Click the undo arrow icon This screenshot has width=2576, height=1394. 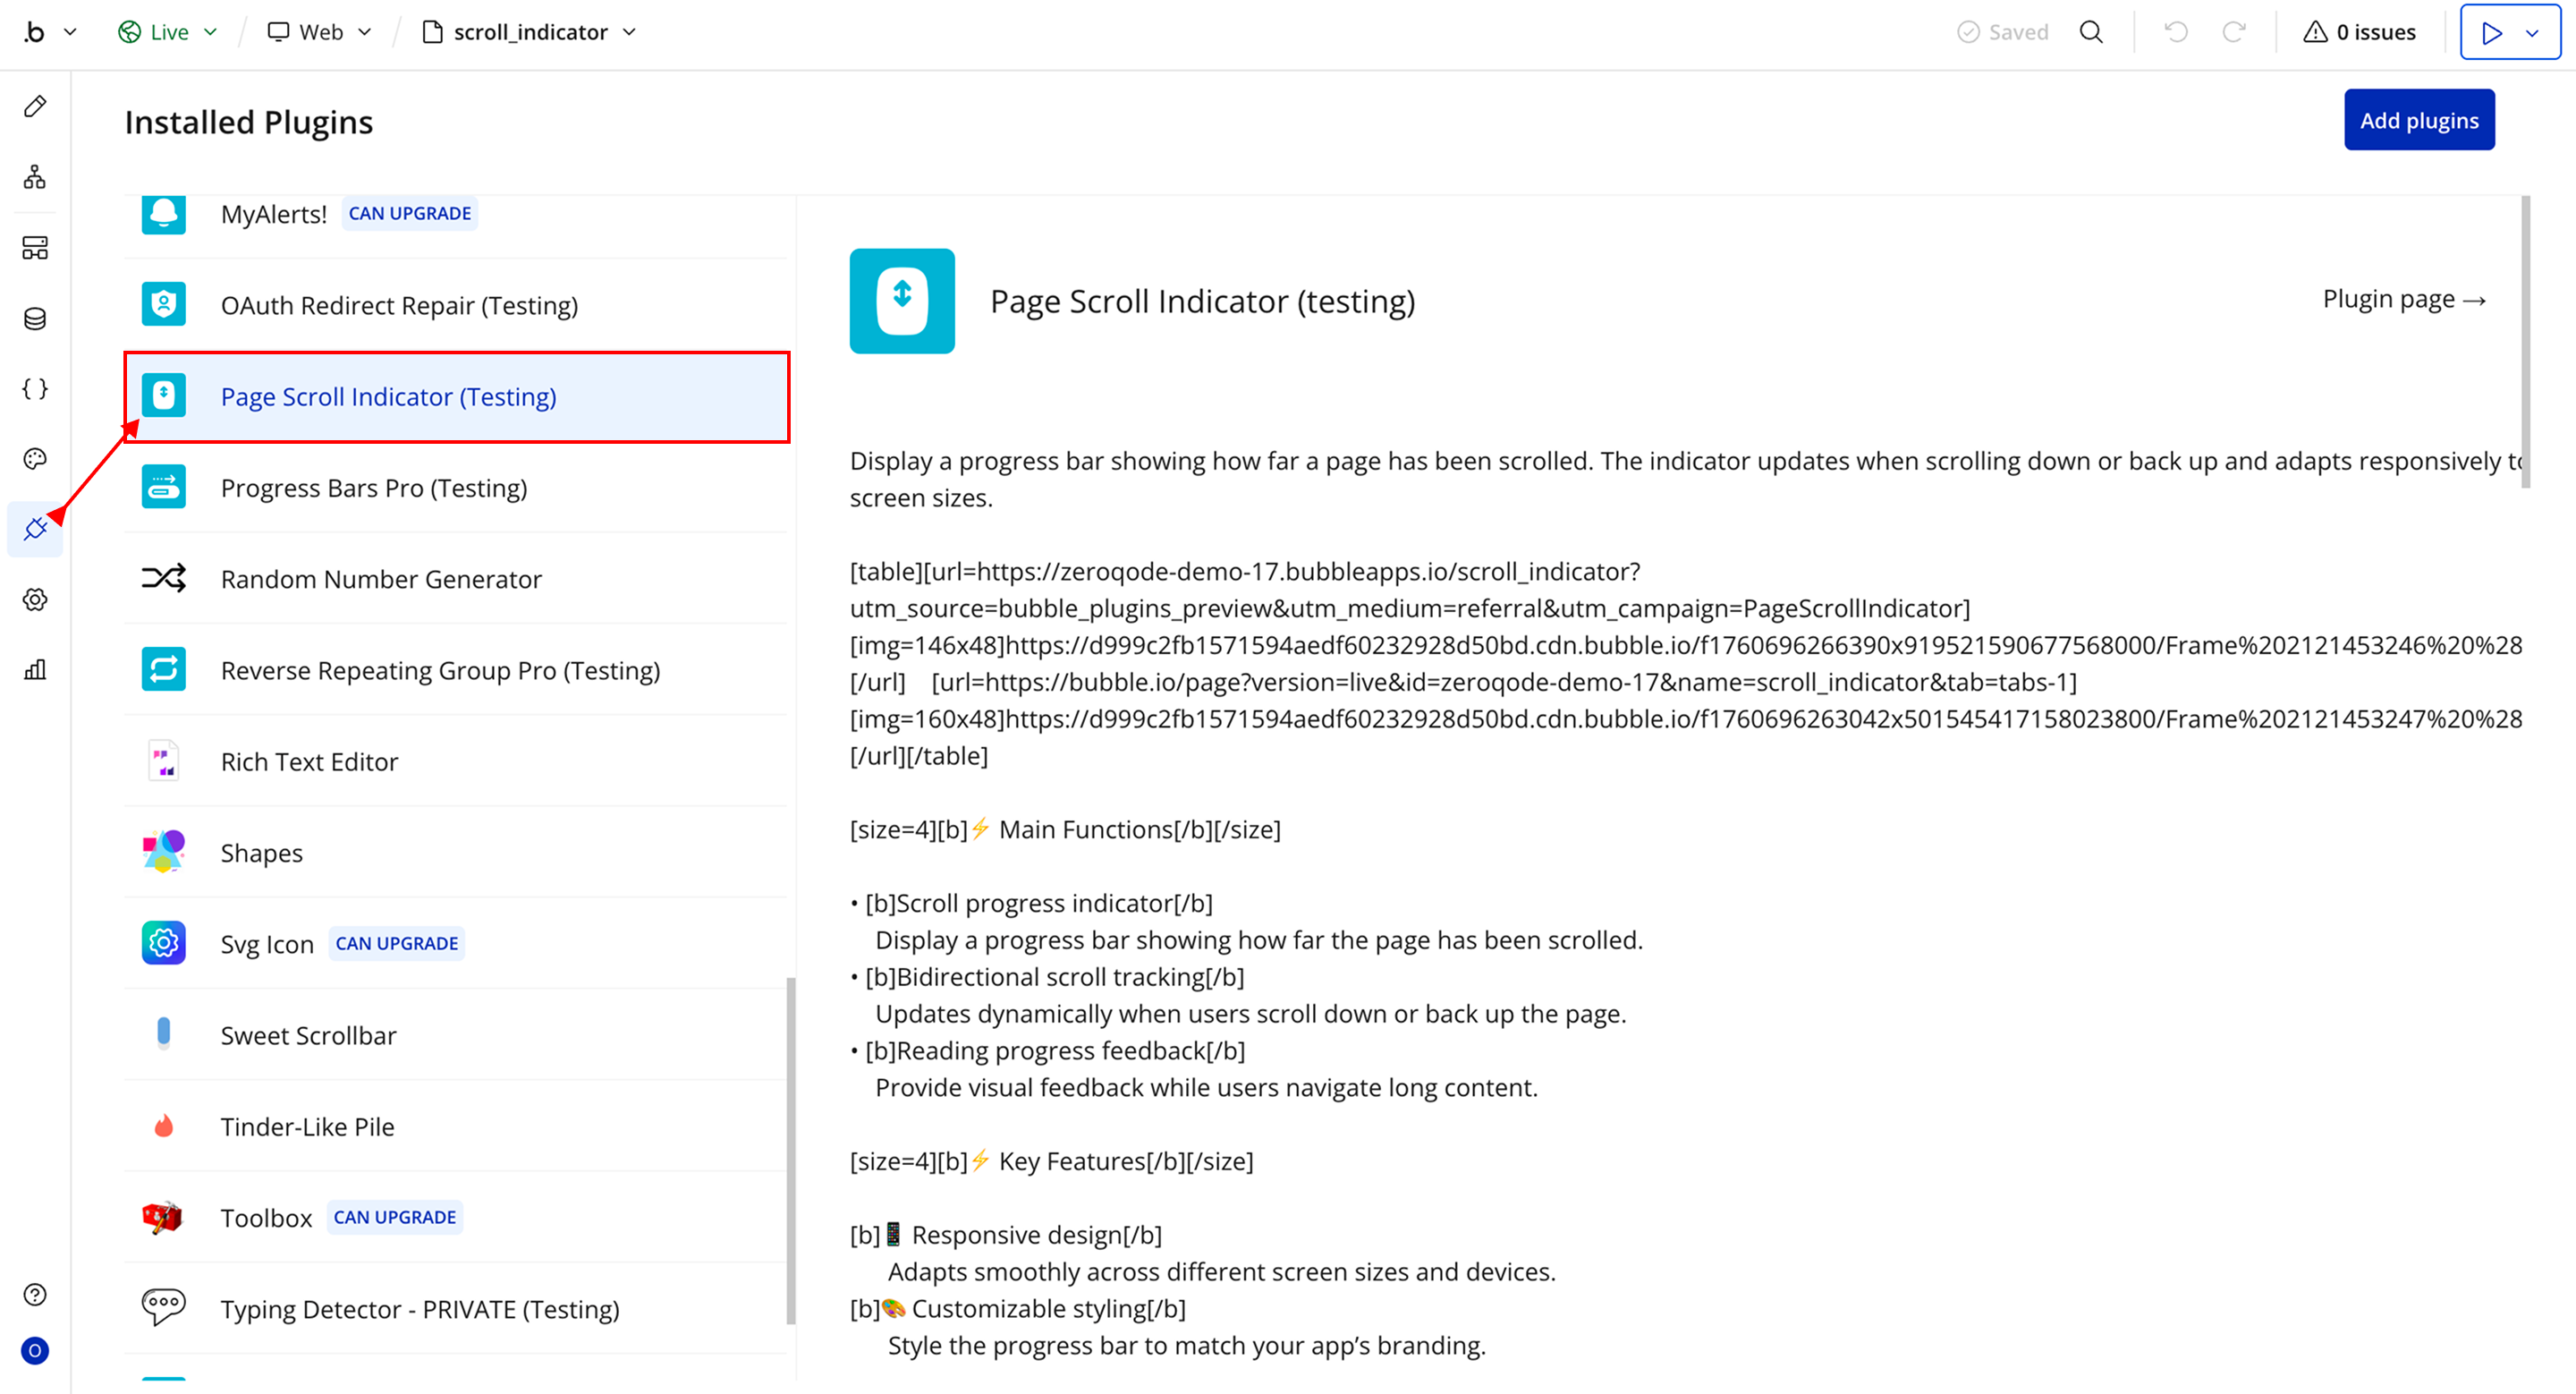coord(2176,32)
